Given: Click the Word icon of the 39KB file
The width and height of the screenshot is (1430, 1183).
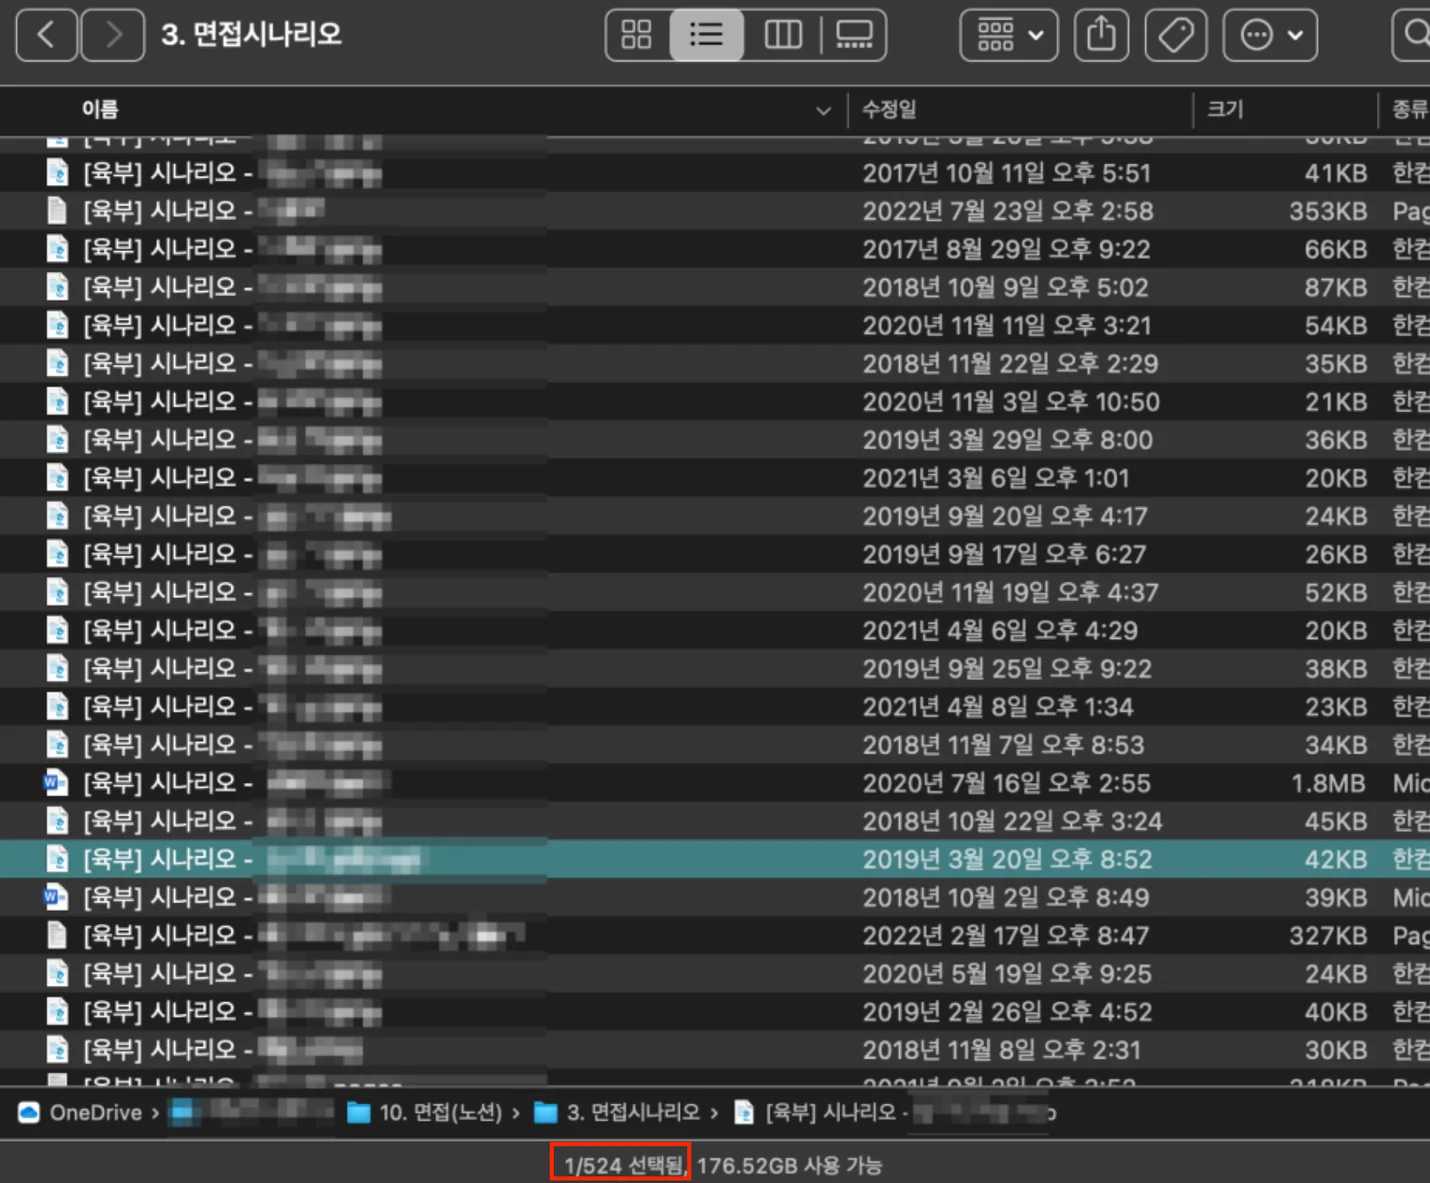Looking at the screenshot, I should pos(57,897).
